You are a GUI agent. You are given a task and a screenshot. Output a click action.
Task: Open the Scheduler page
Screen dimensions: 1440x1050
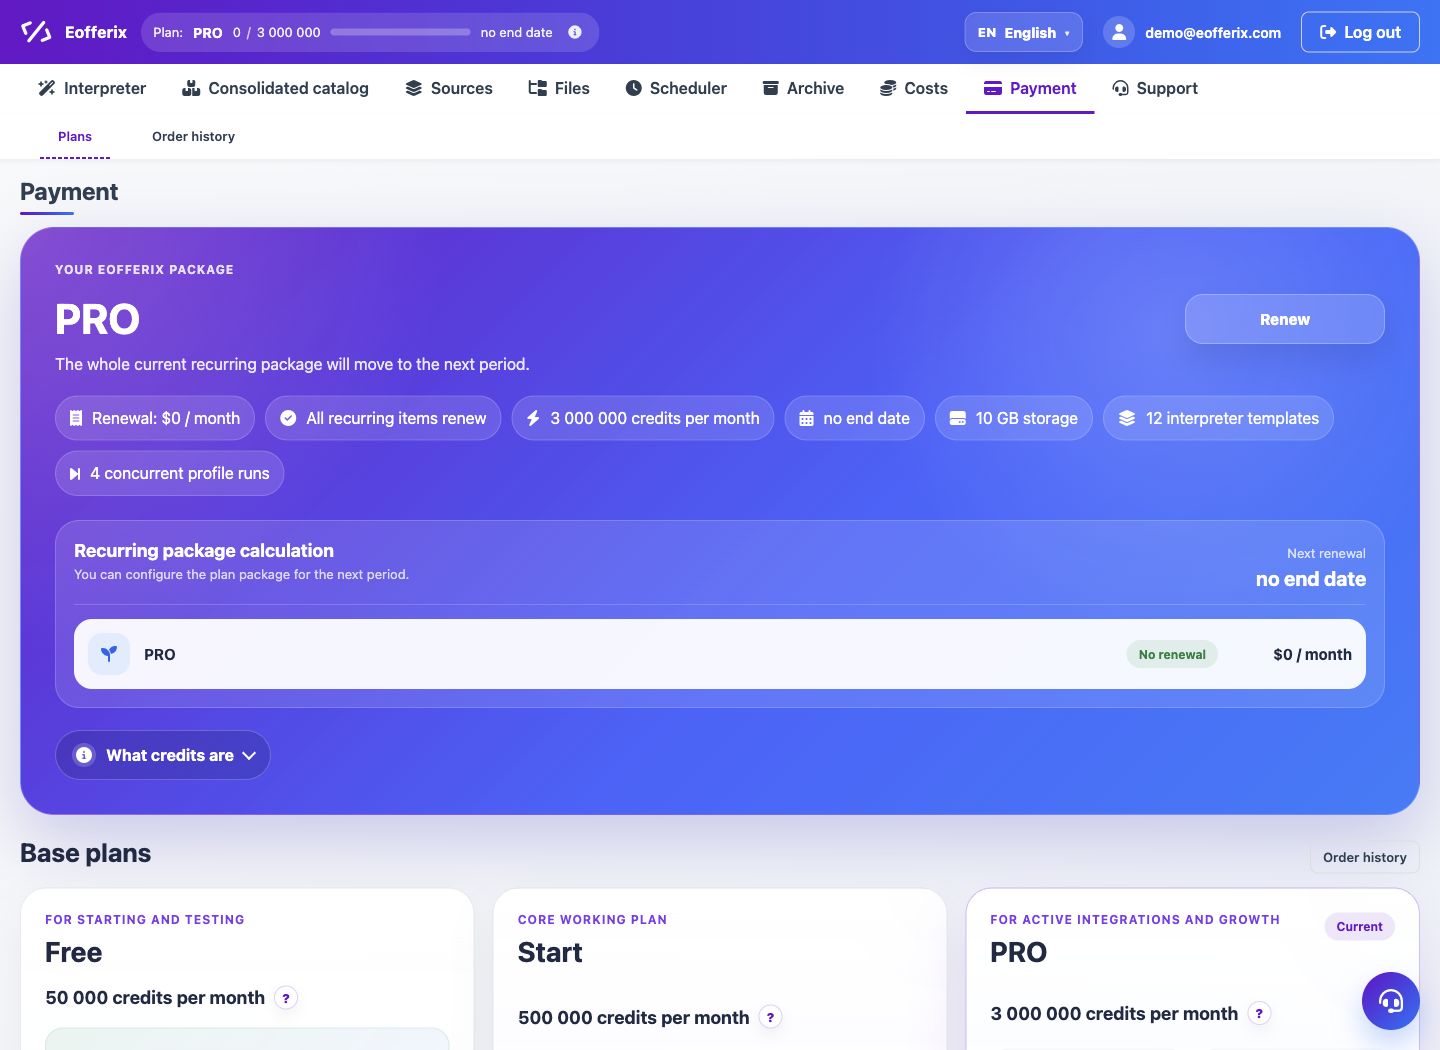coord(676,88)
